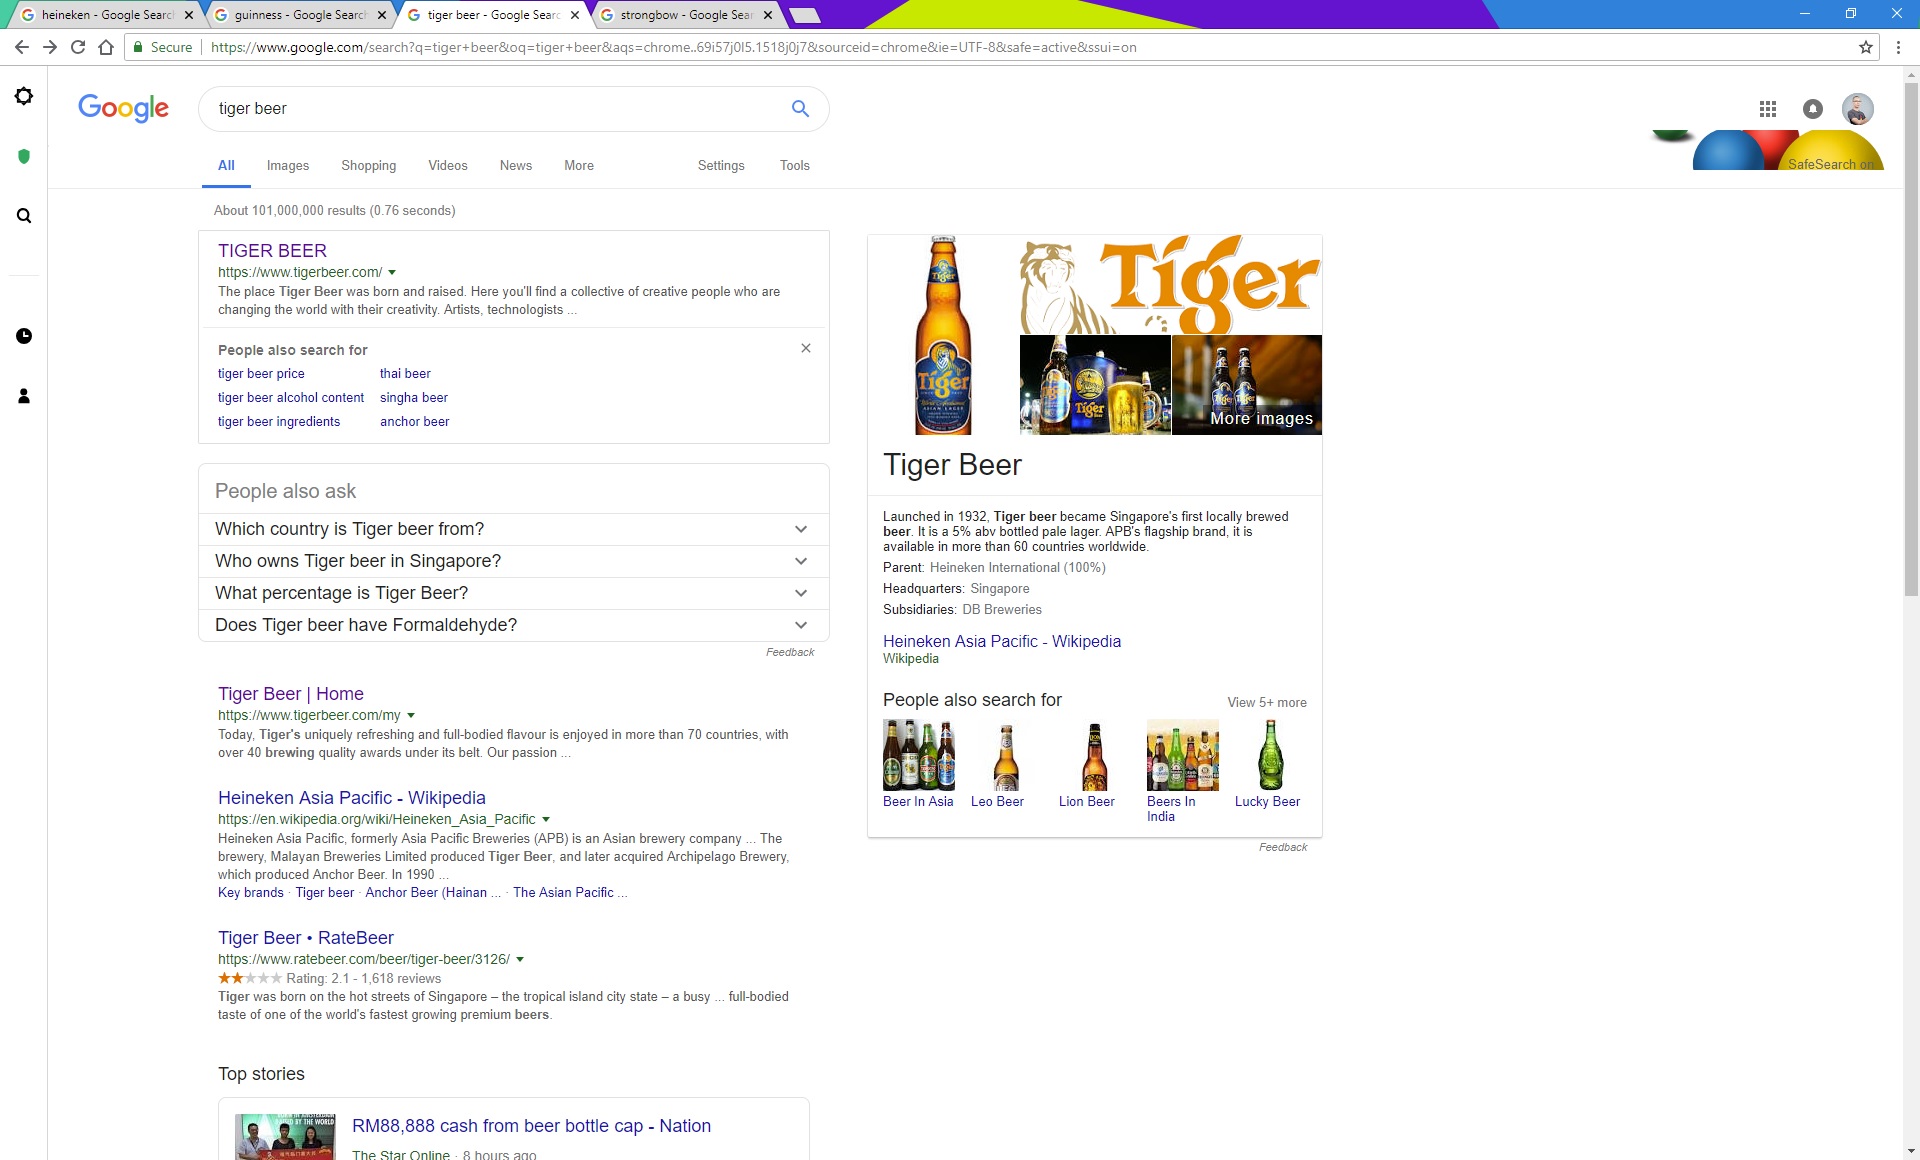This screenshot has height=1160, width=1920.
Task: Expand 'What percentage is Tiger Beer?'
Action: [513, 593]
